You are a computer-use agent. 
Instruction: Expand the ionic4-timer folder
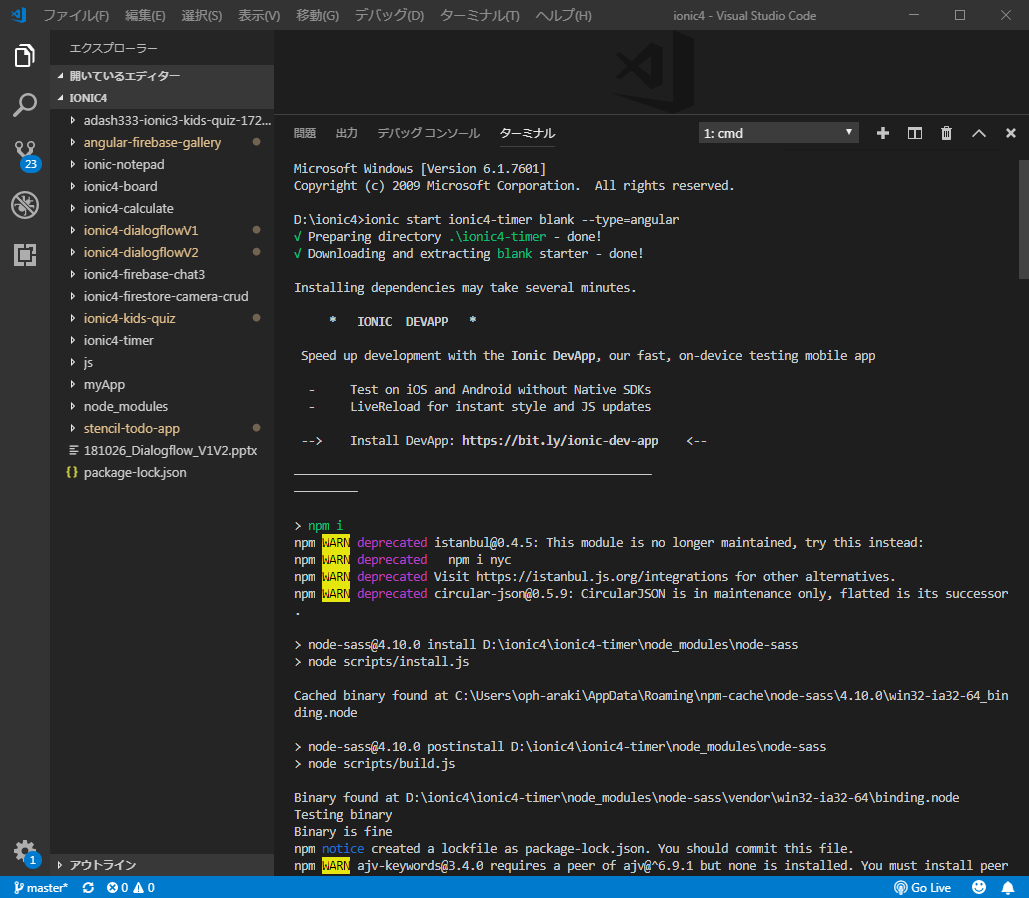(118, 340)
